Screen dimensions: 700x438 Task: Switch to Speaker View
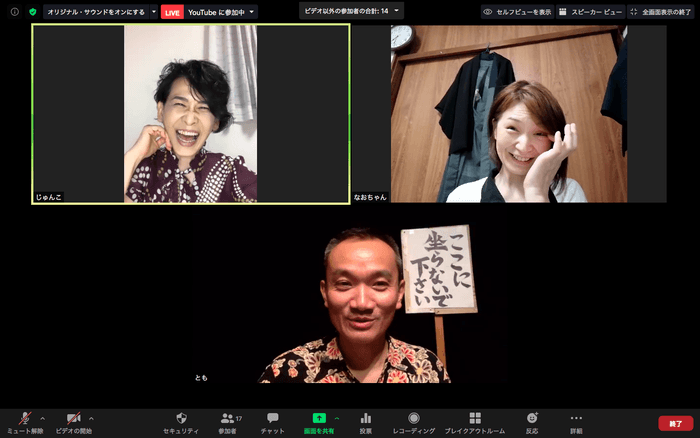pyautogui.click(x=591, y=12)
